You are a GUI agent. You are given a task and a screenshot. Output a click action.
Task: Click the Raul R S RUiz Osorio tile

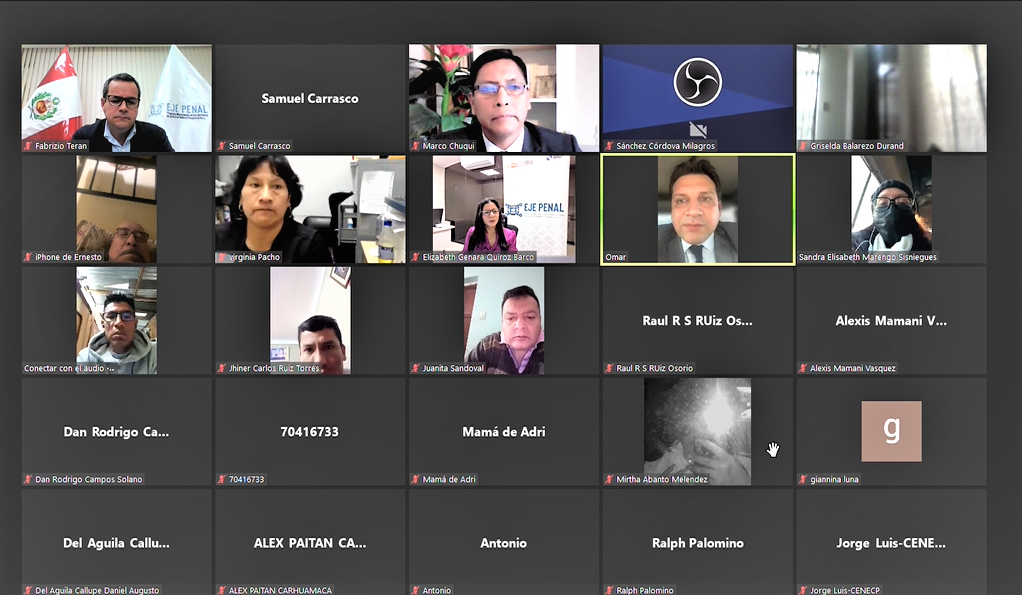(x=697, y=321)
